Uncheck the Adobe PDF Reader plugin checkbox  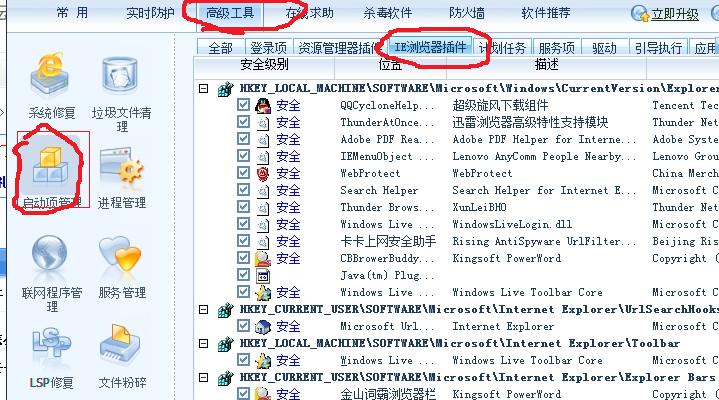point(243,139)
